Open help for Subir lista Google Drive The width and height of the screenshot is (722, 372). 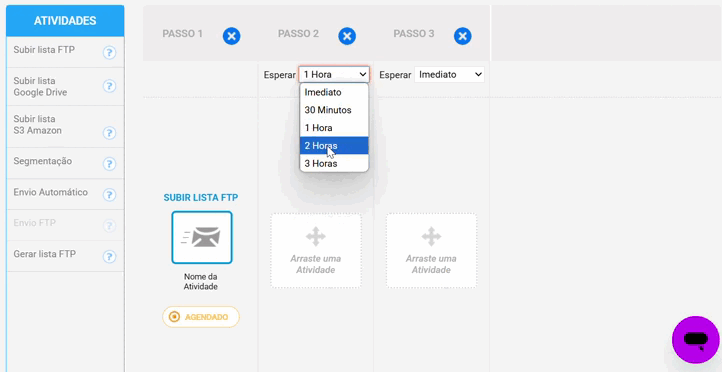point(109,86)
